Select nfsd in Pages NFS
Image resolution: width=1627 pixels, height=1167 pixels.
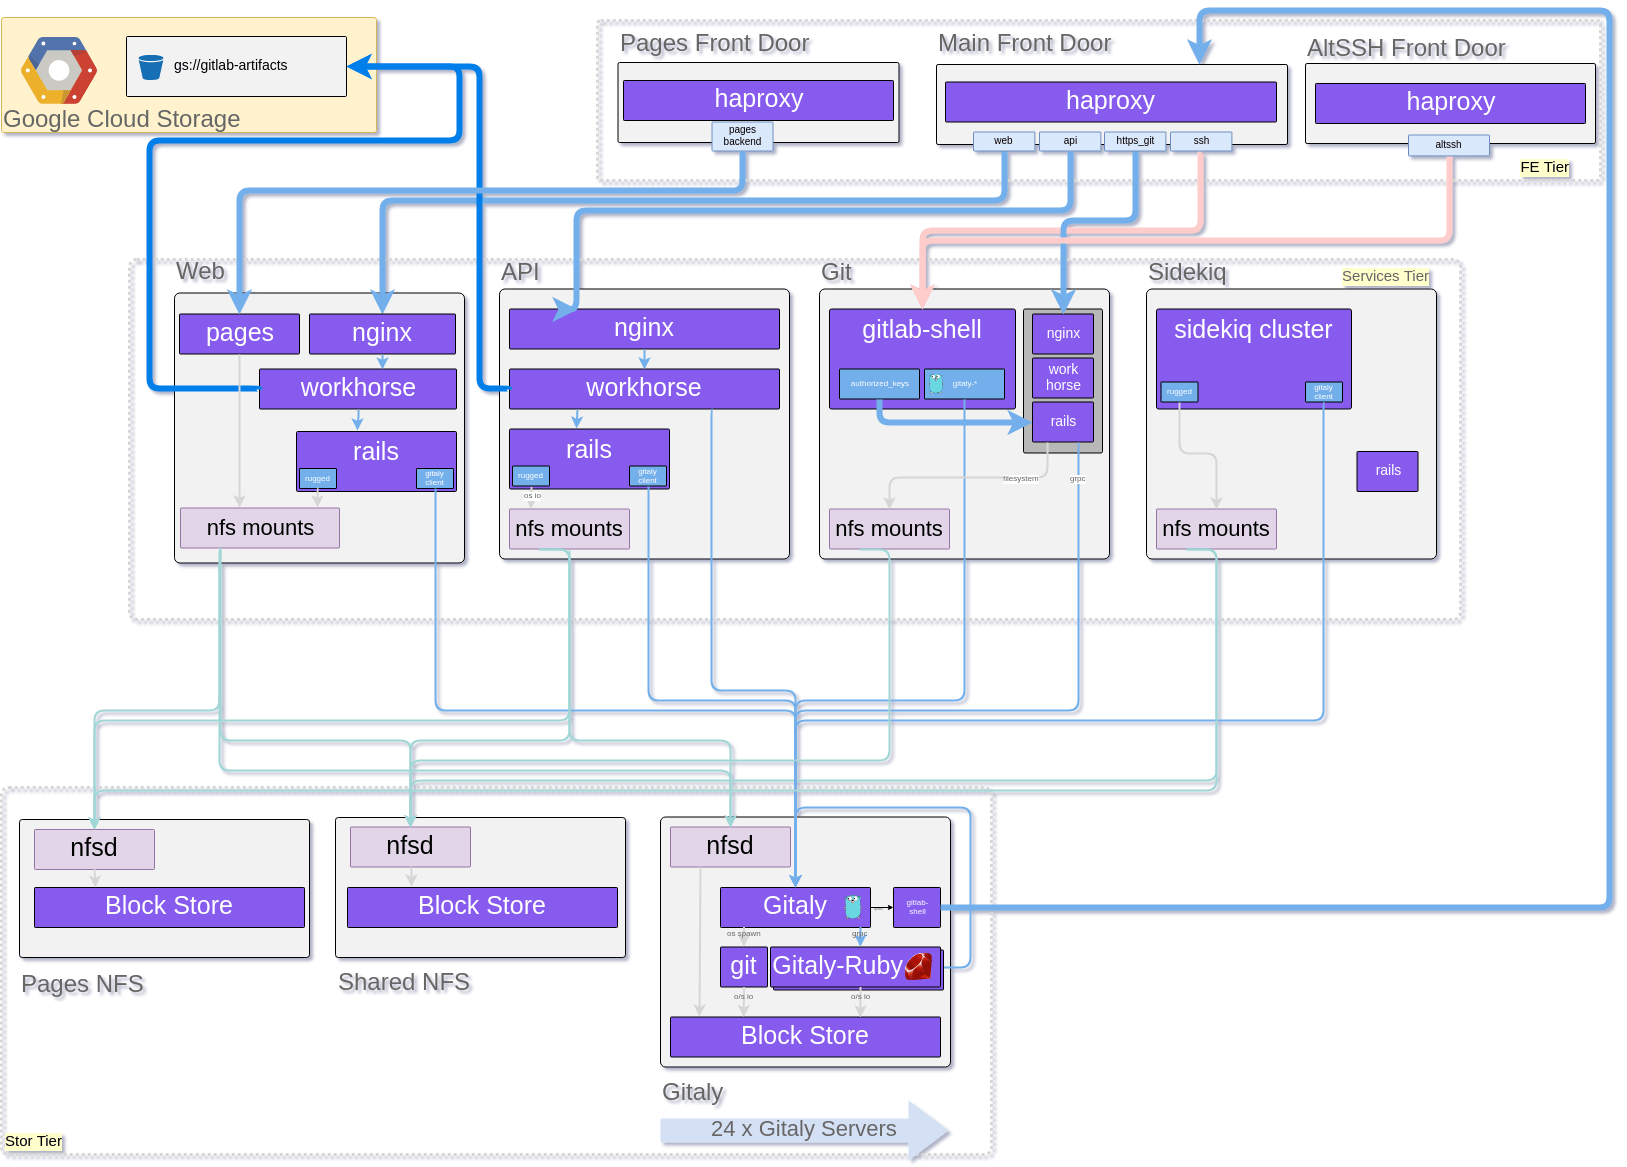(x=94, y=849)
